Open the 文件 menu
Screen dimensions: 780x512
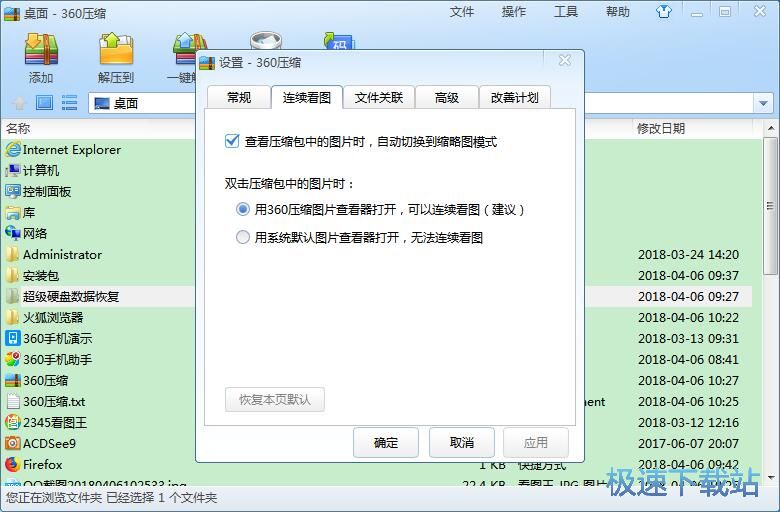[462, 11]
